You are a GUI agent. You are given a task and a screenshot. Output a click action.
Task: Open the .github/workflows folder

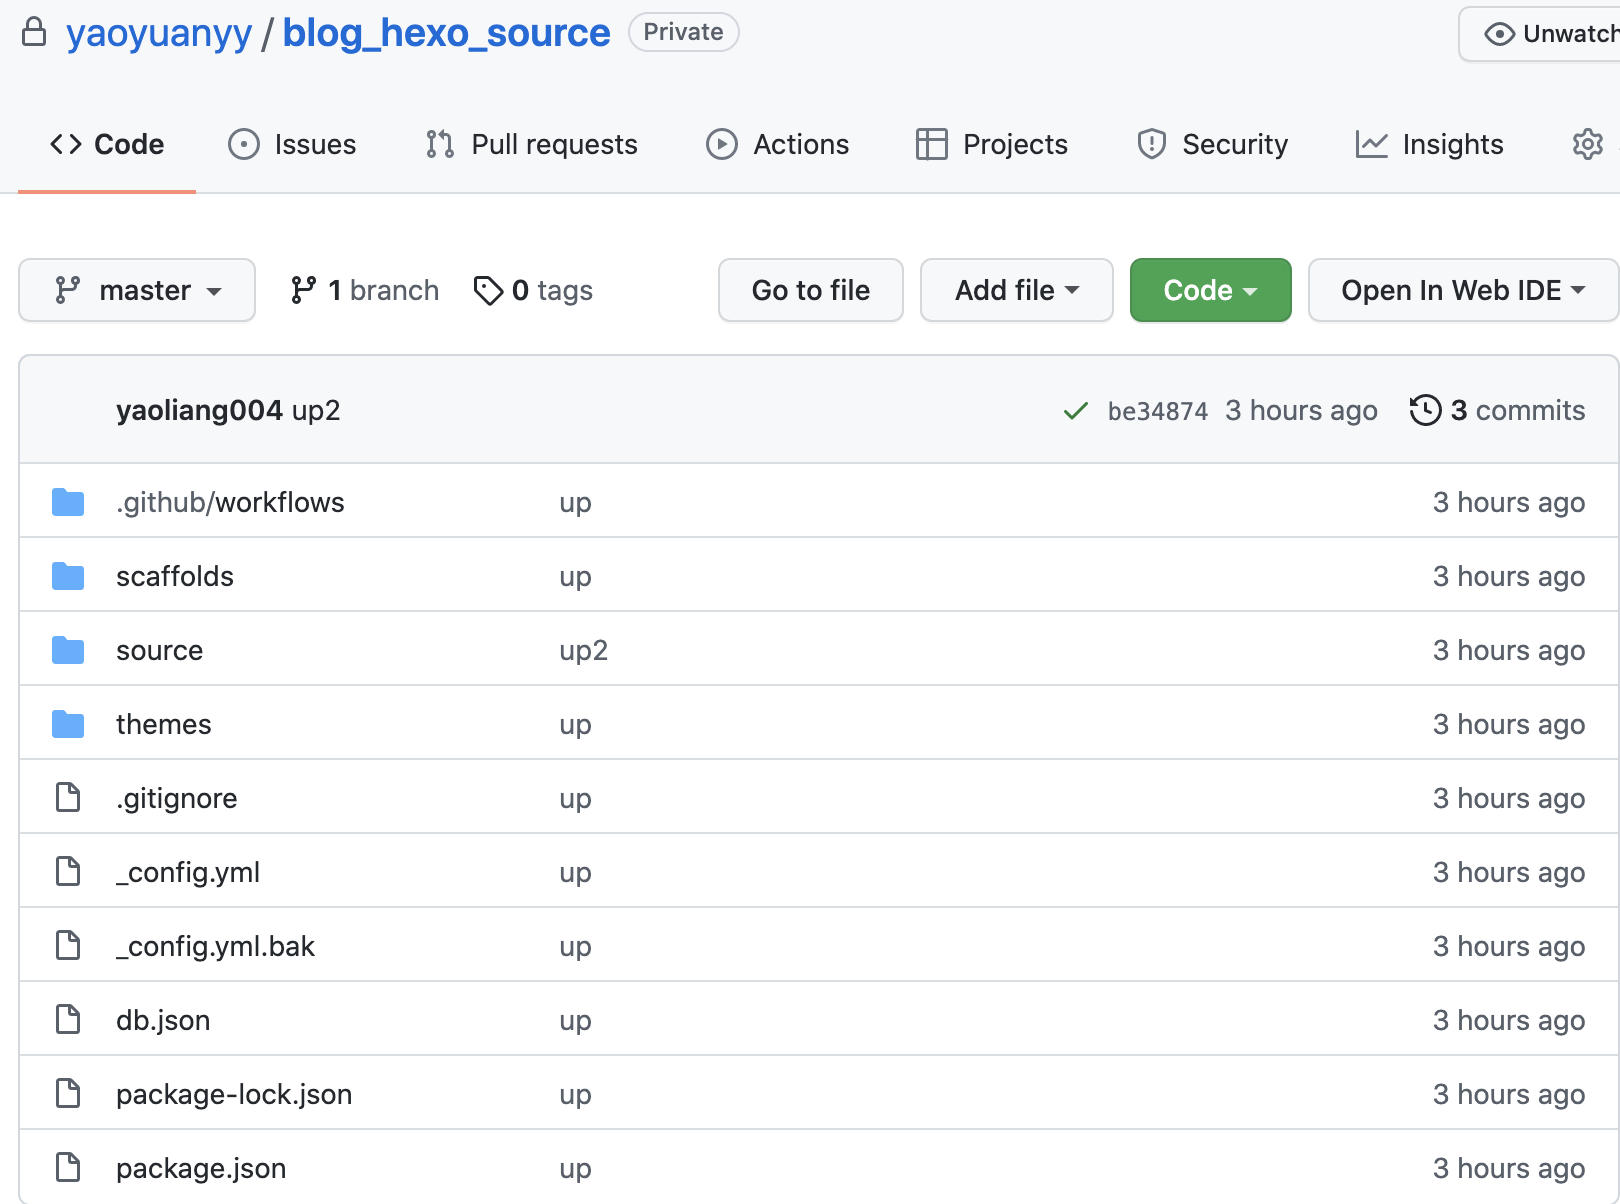[230, 502]
